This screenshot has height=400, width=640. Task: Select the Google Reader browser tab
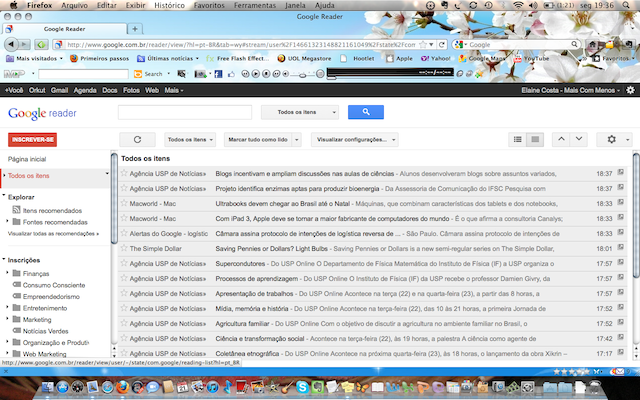click(64, 29)
